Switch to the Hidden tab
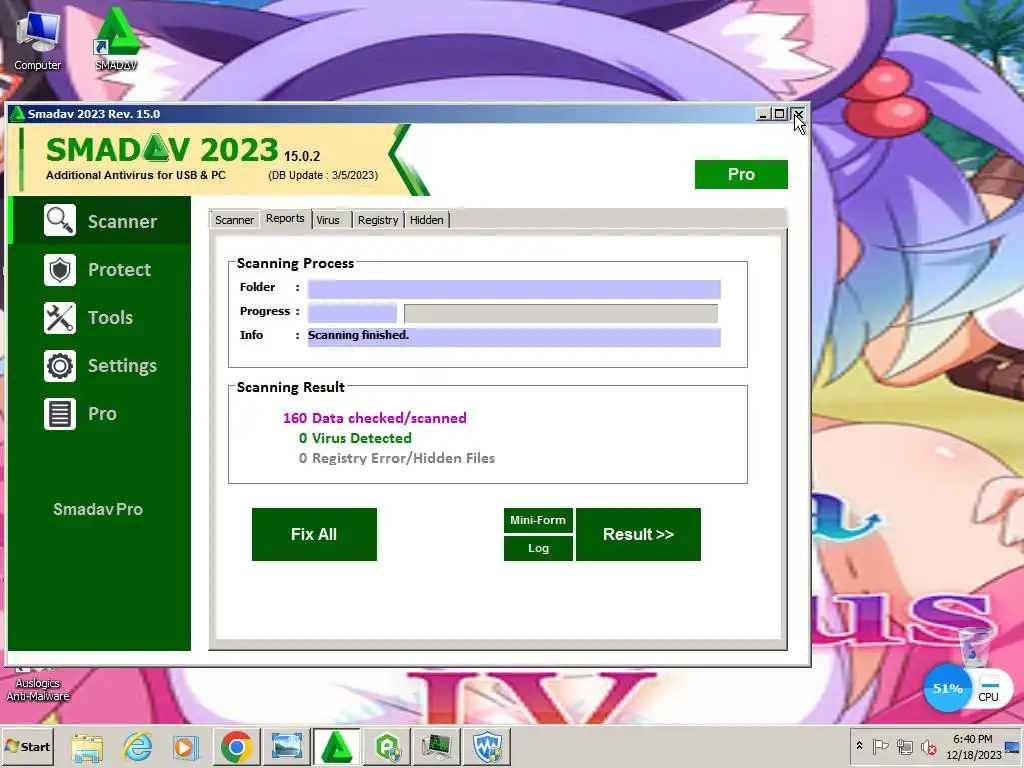The width and height of the screenshot is (1024, 768). point(426,220)
